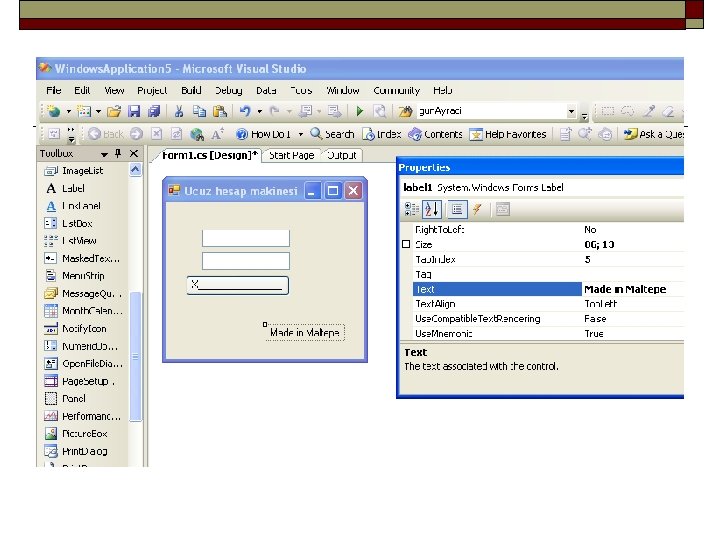This screenshot has height=540, width=720.
Task: Click the Toolbox scrollbar up arrow
Action: point(135,170)
